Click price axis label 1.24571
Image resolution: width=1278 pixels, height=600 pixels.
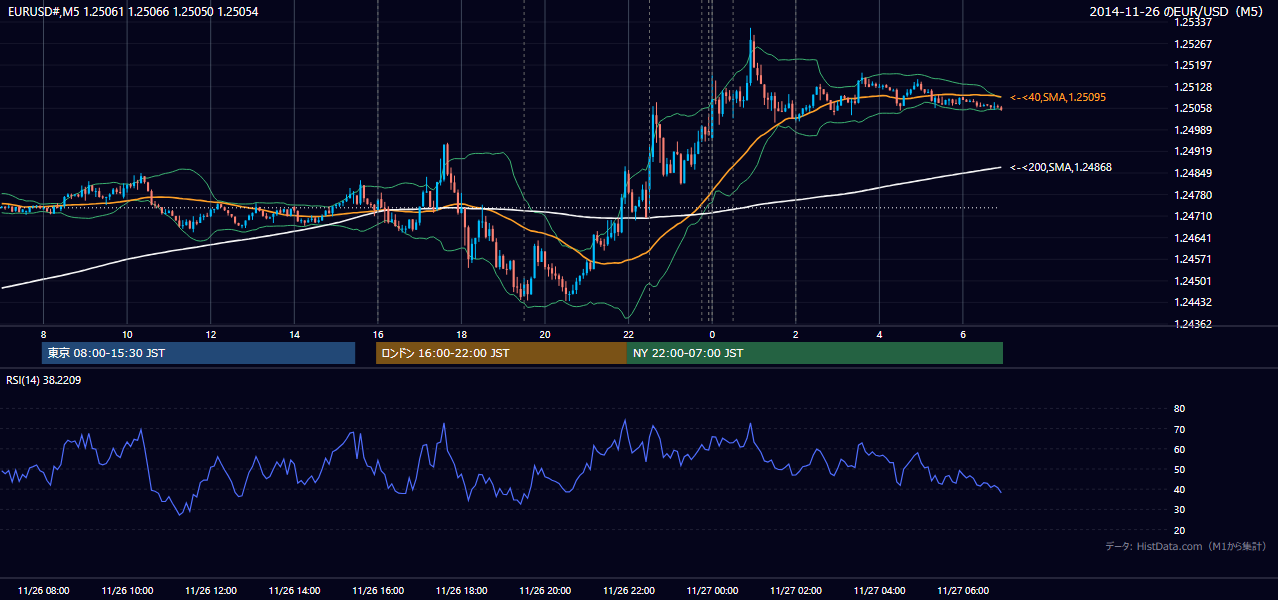click(1193, 259)
